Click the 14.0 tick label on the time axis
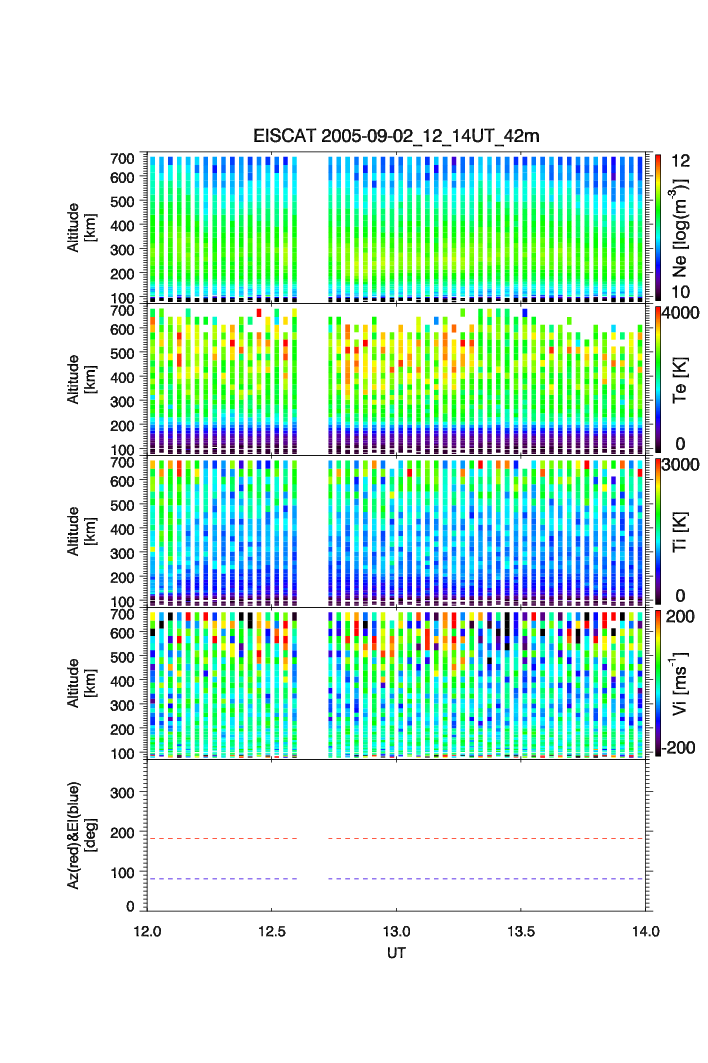The height and width of the screenshot is (1063, 708). tap(646, 931)
